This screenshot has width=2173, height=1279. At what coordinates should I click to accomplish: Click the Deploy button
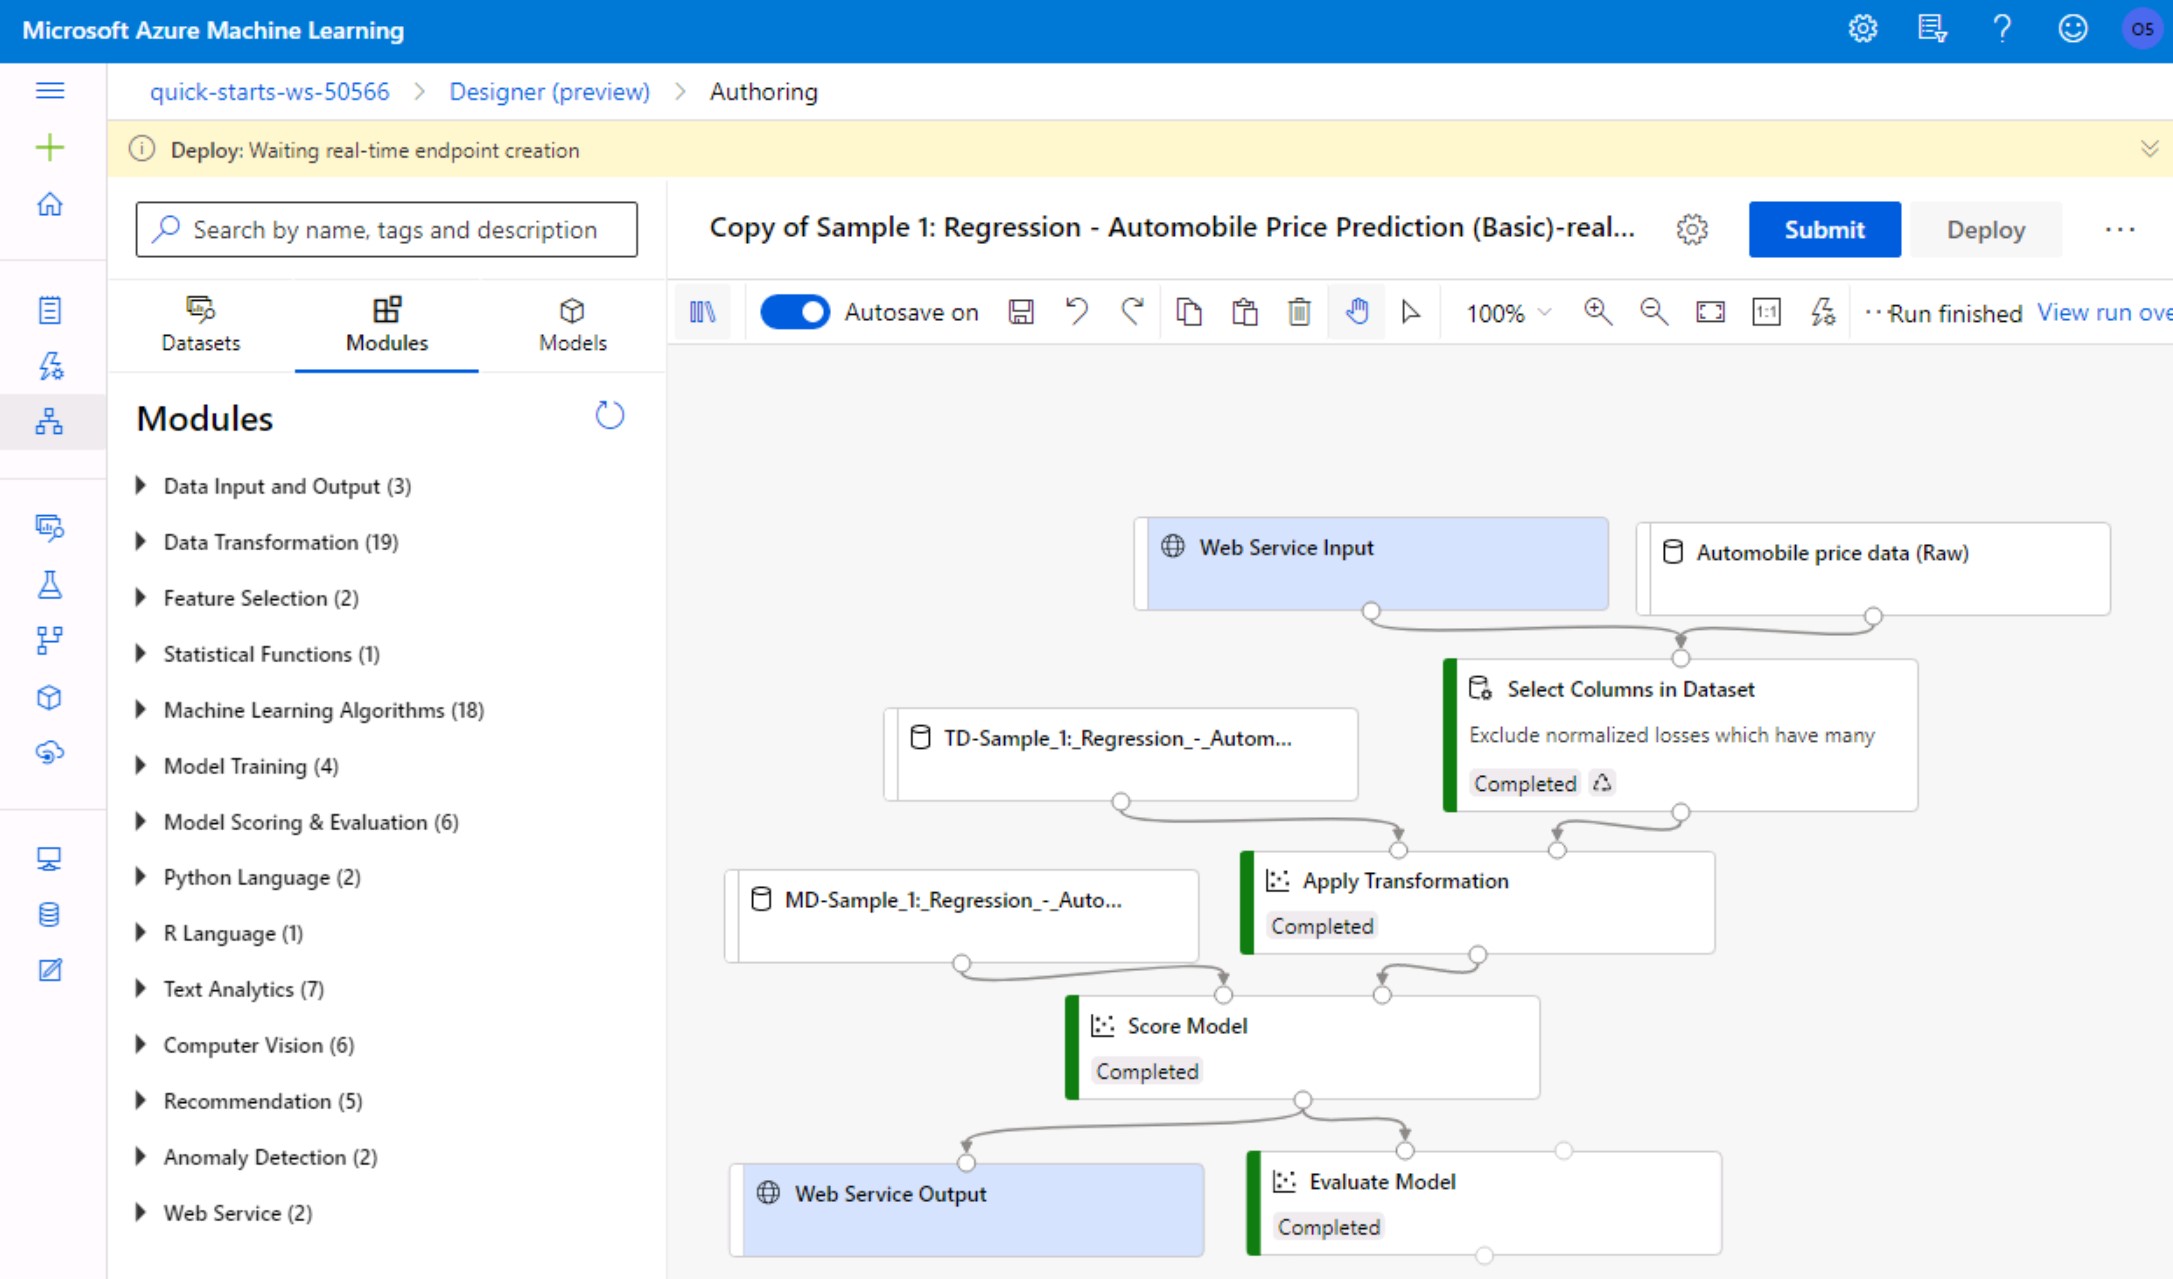click(x=1985, y=229)
